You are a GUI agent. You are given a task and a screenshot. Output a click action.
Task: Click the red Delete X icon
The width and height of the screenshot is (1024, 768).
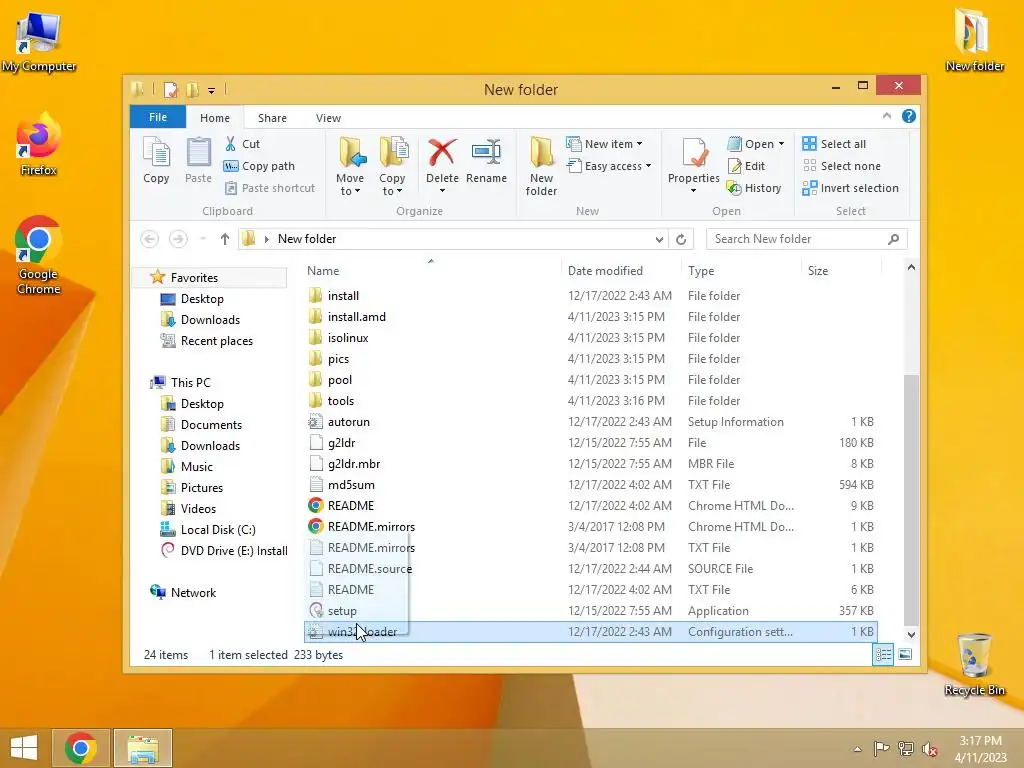point(442,153)
